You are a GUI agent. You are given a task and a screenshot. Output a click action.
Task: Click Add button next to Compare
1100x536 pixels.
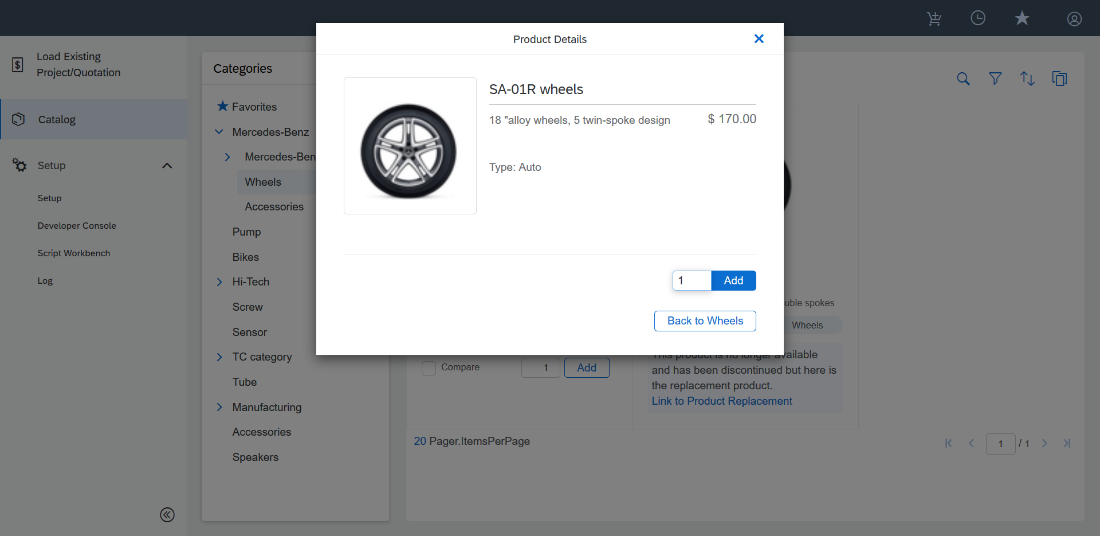(x=586, y=368)
